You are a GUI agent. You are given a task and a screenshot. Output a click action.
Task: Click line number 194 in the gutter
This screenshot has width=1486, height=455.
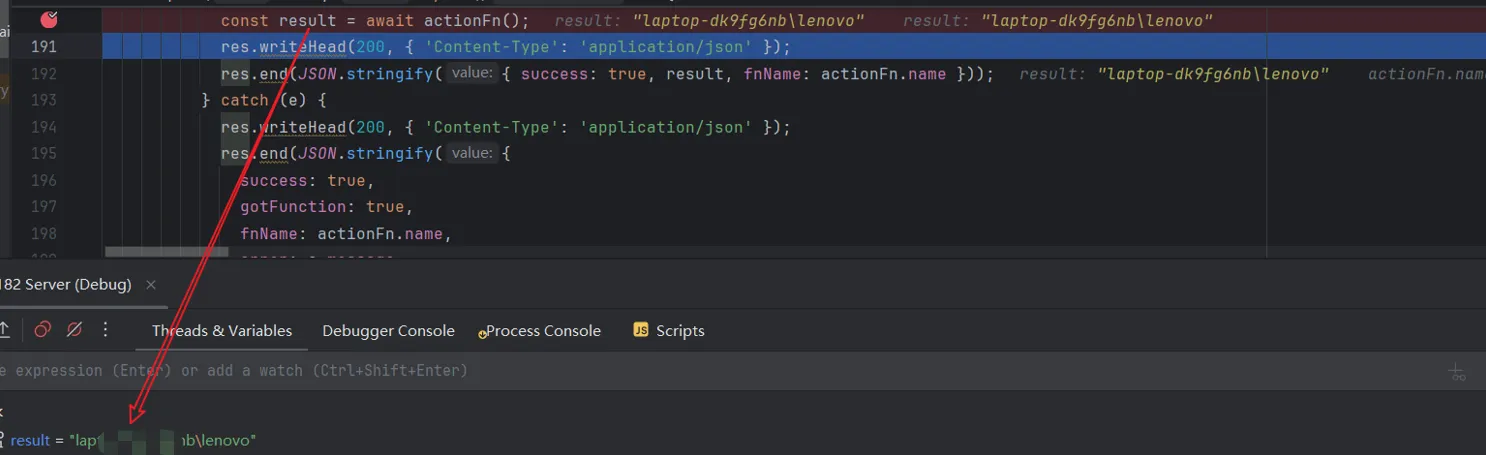[x=44, y=127]
